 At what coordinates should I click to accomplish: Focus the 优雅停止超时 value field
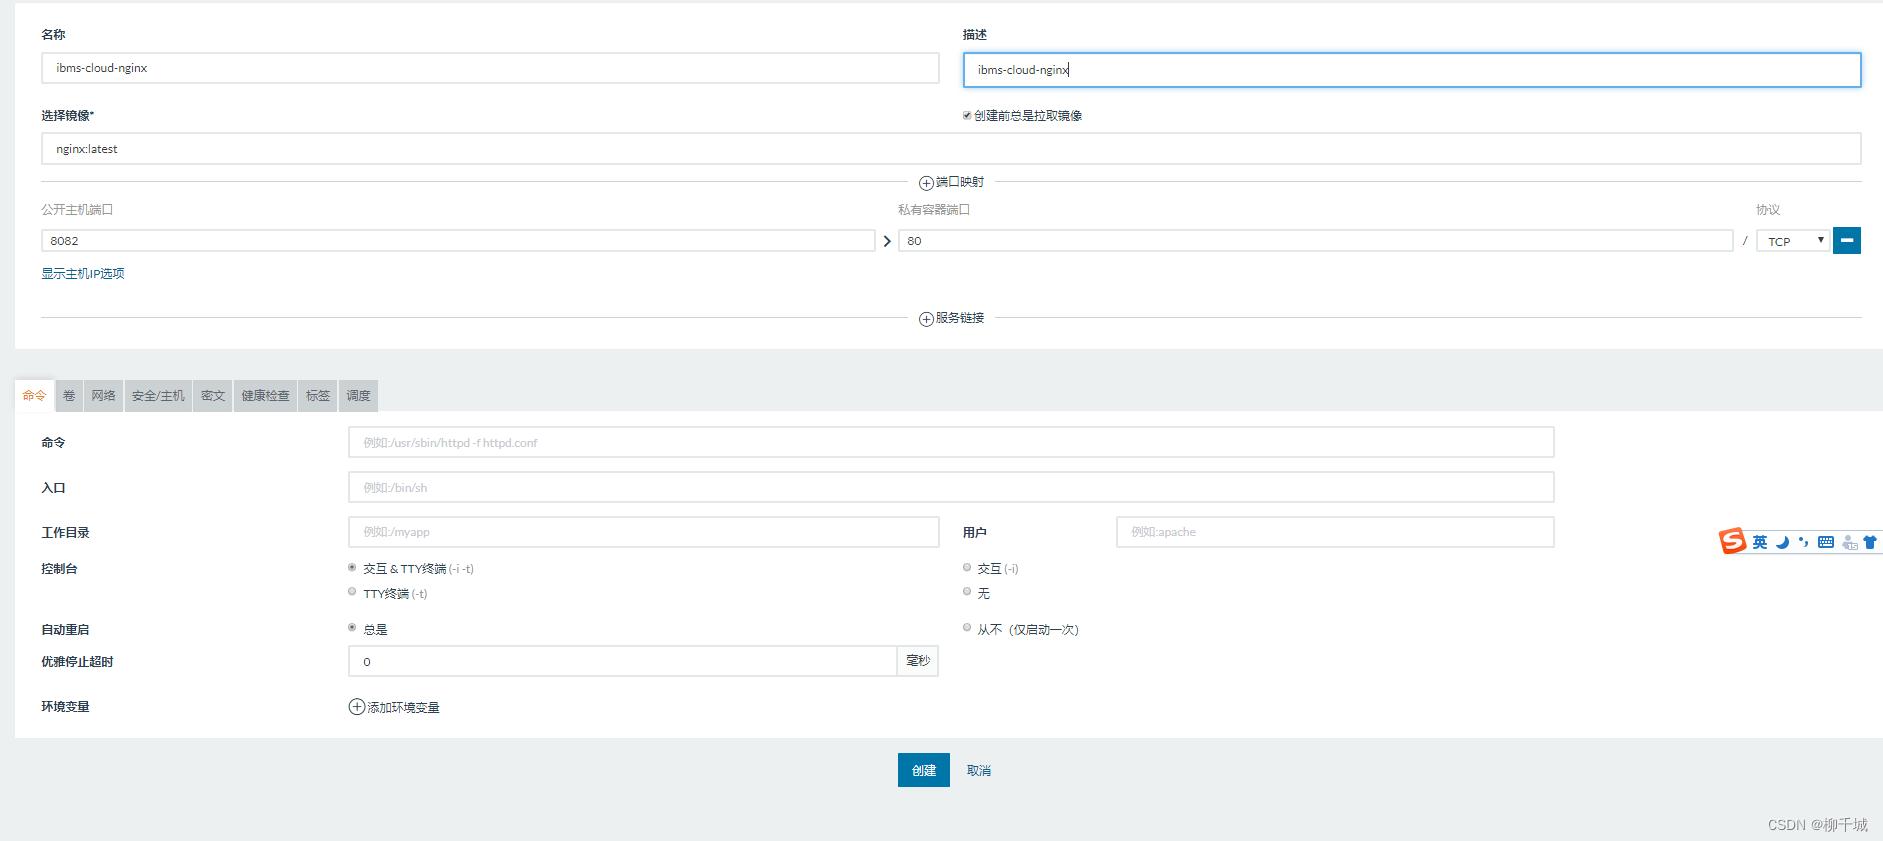point(622,661)
